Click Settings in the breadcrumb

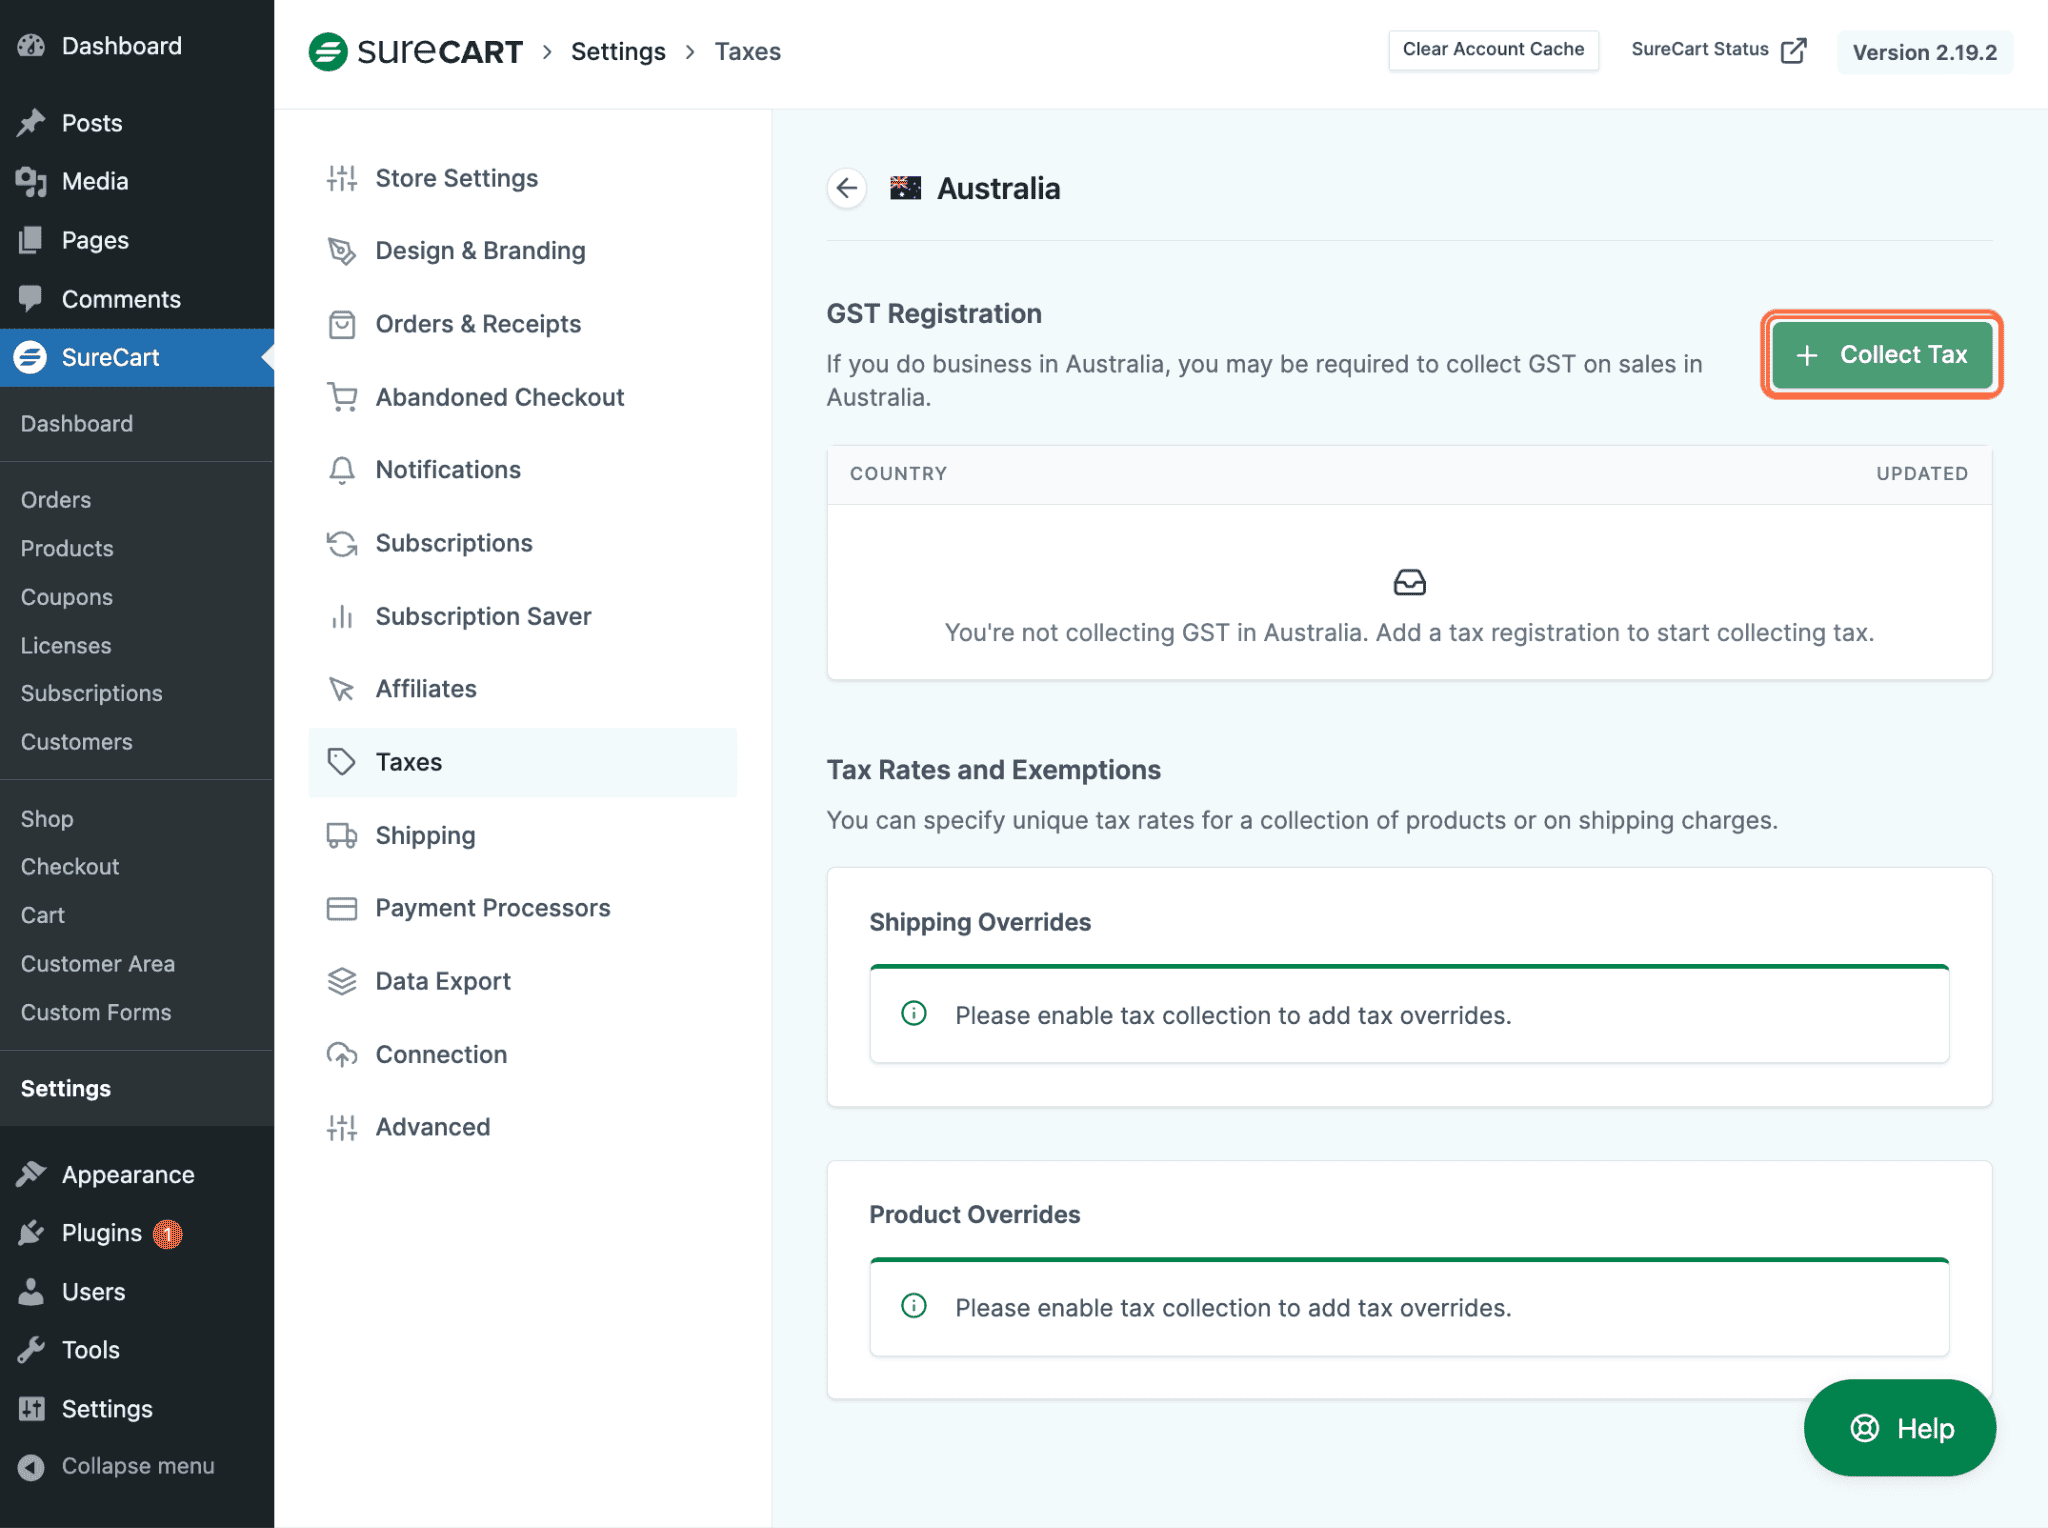tap(618, 51)
